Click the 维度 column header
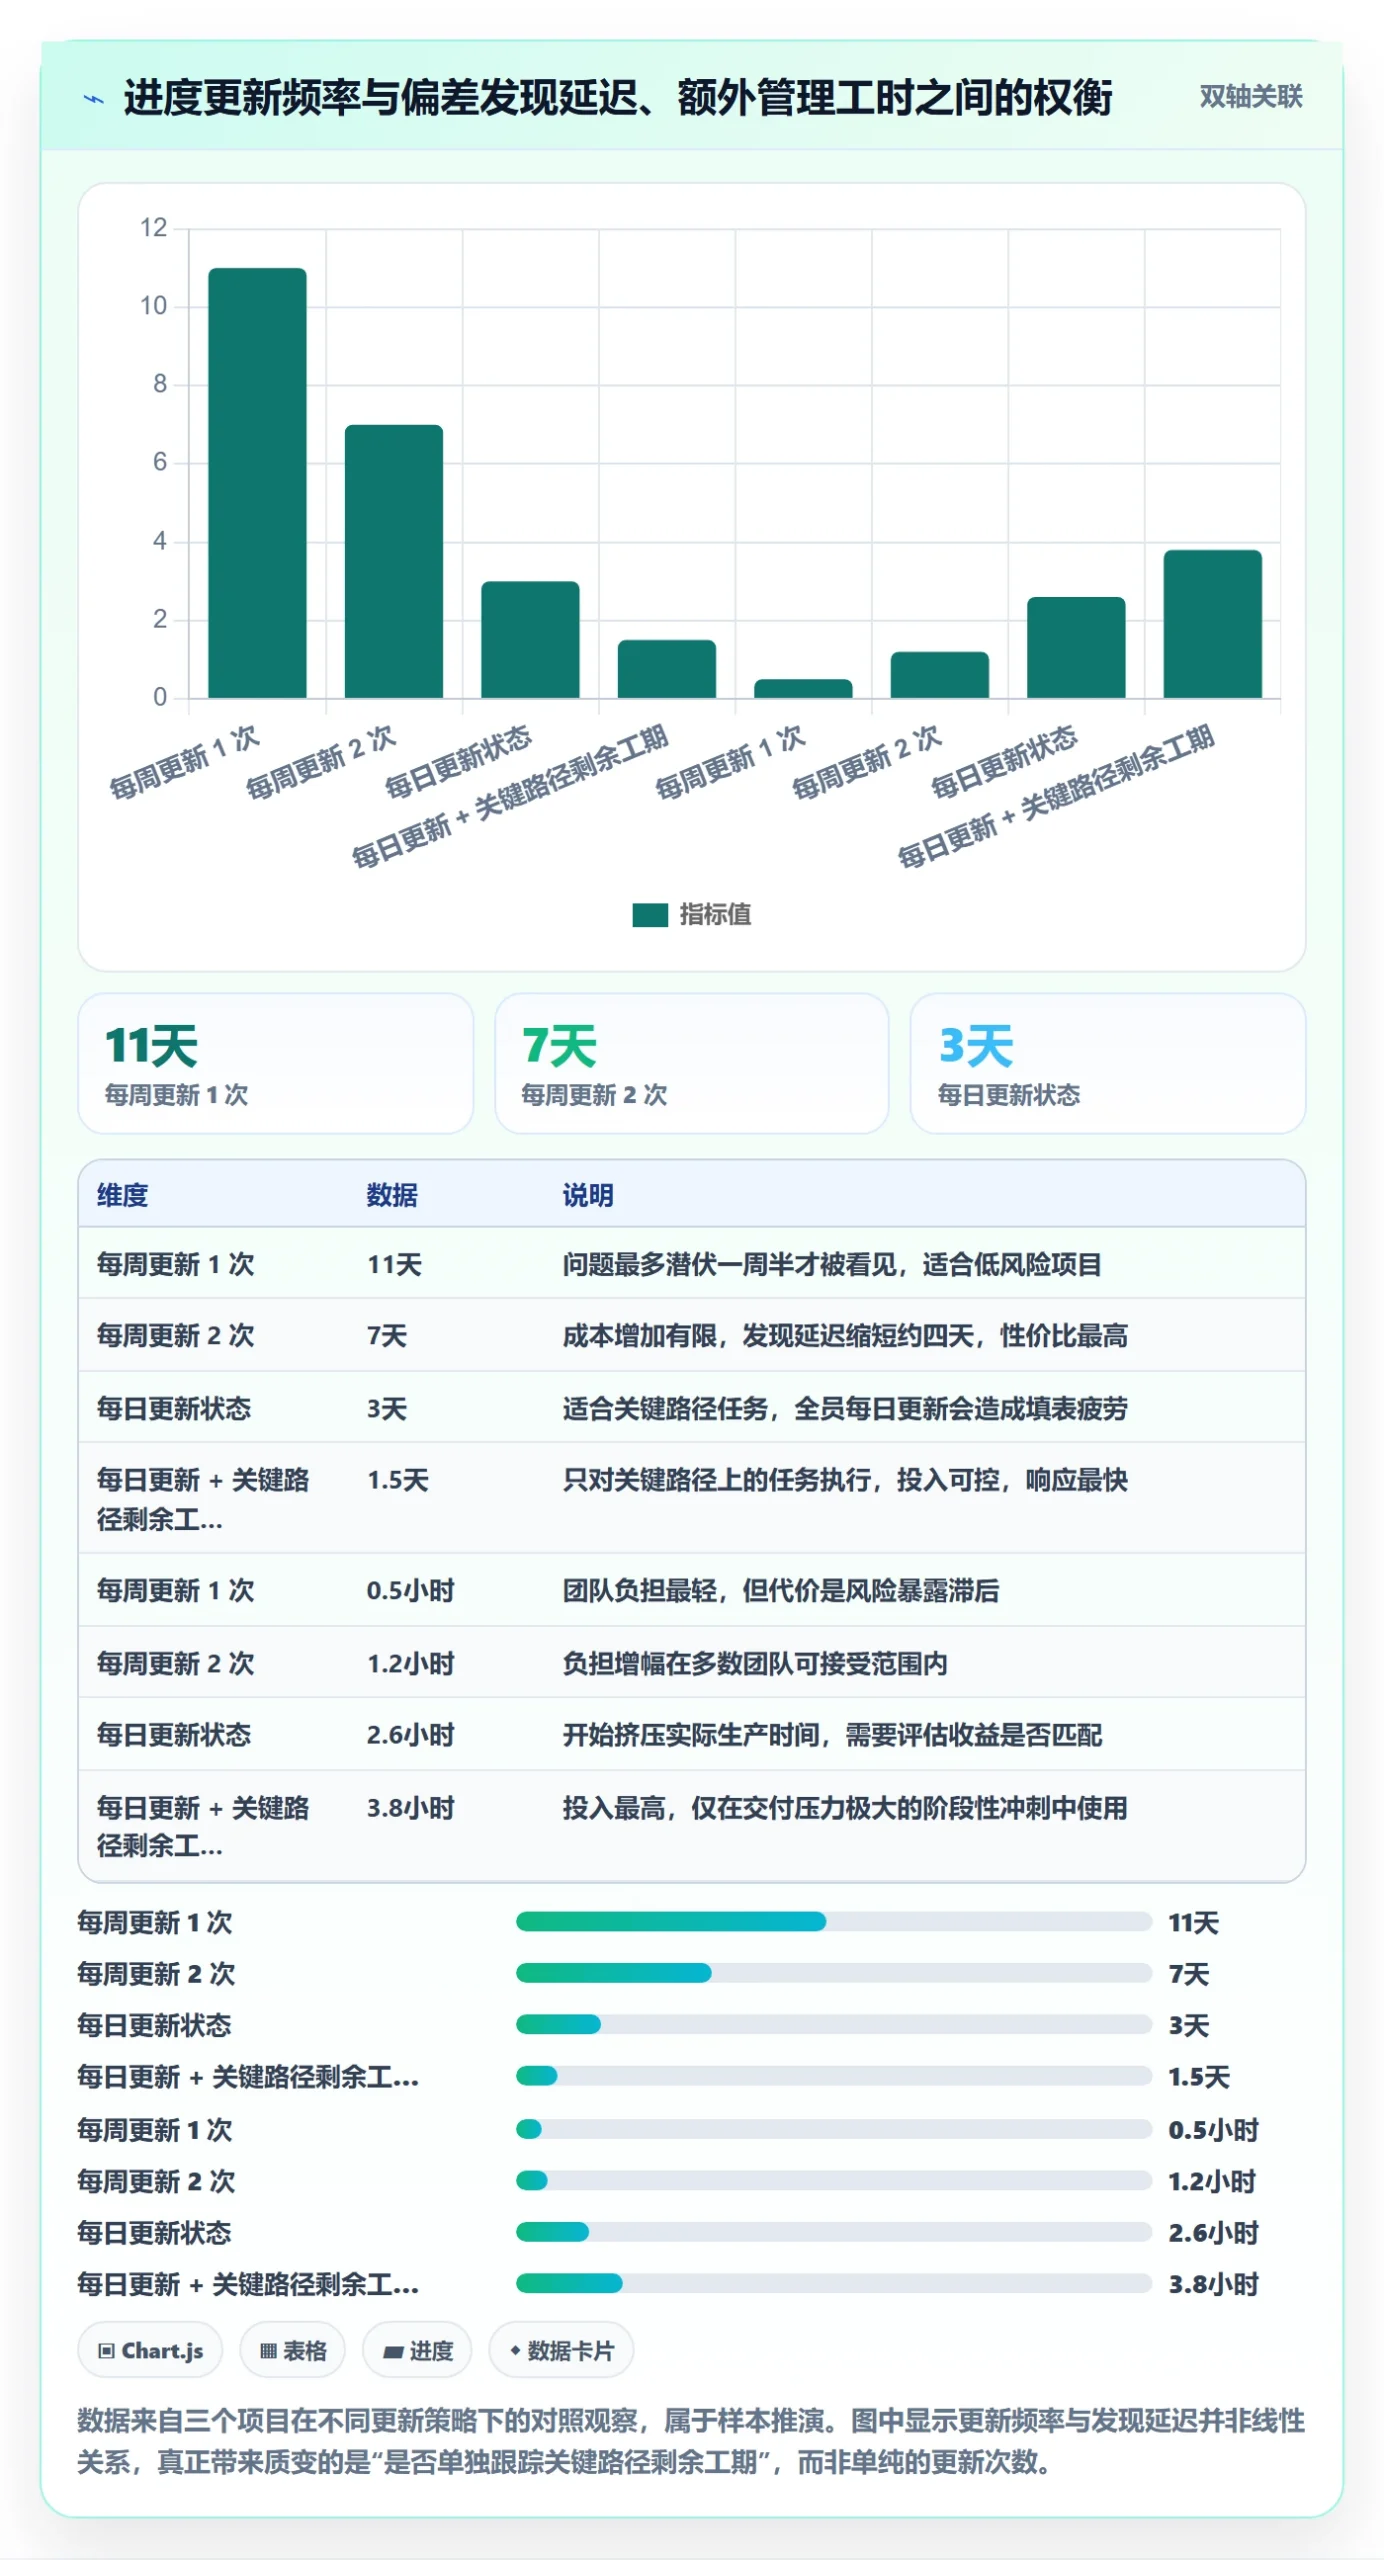This screenshot has width=1384, height=2560. click(x=122, y=1195)
